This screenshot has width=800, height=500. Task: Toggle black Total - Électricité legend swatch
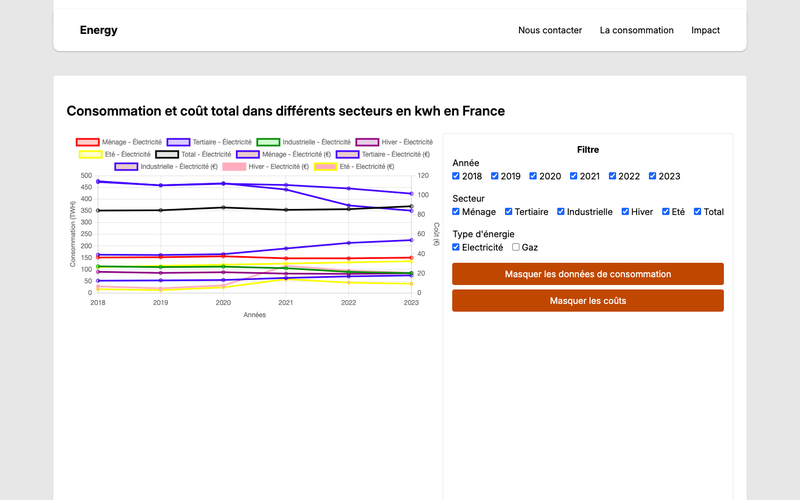[167, 155]
